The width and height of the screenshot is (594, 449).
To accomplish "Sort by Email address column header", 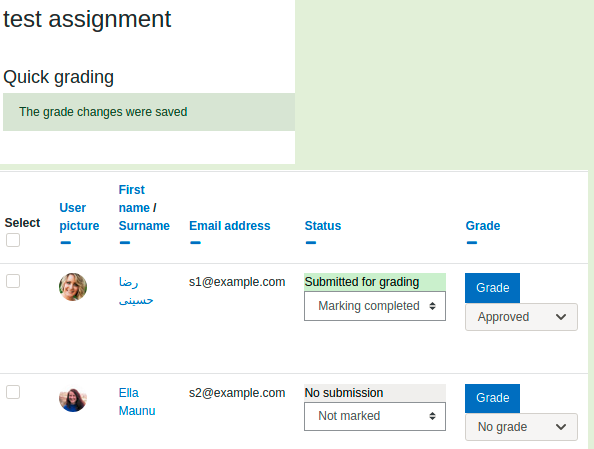I will pyautogui.click(x=230, y=226).
